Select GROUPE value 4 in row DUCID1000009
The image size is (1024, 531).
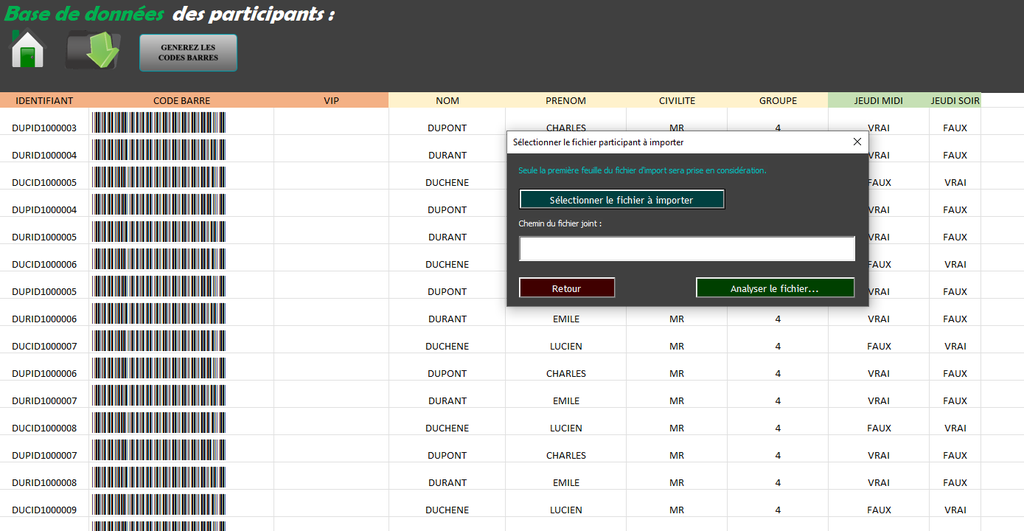778,510
